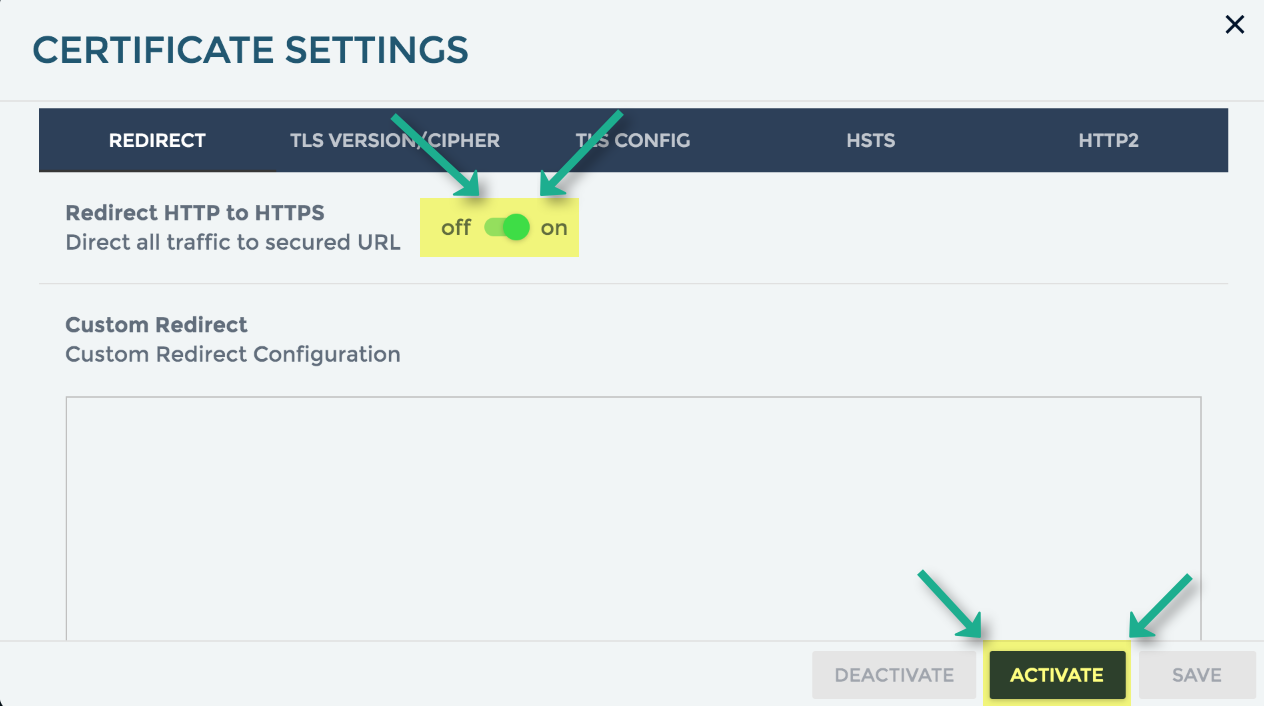
Task: Click the "Custom Redirect" heading
Action: point(156,324)
